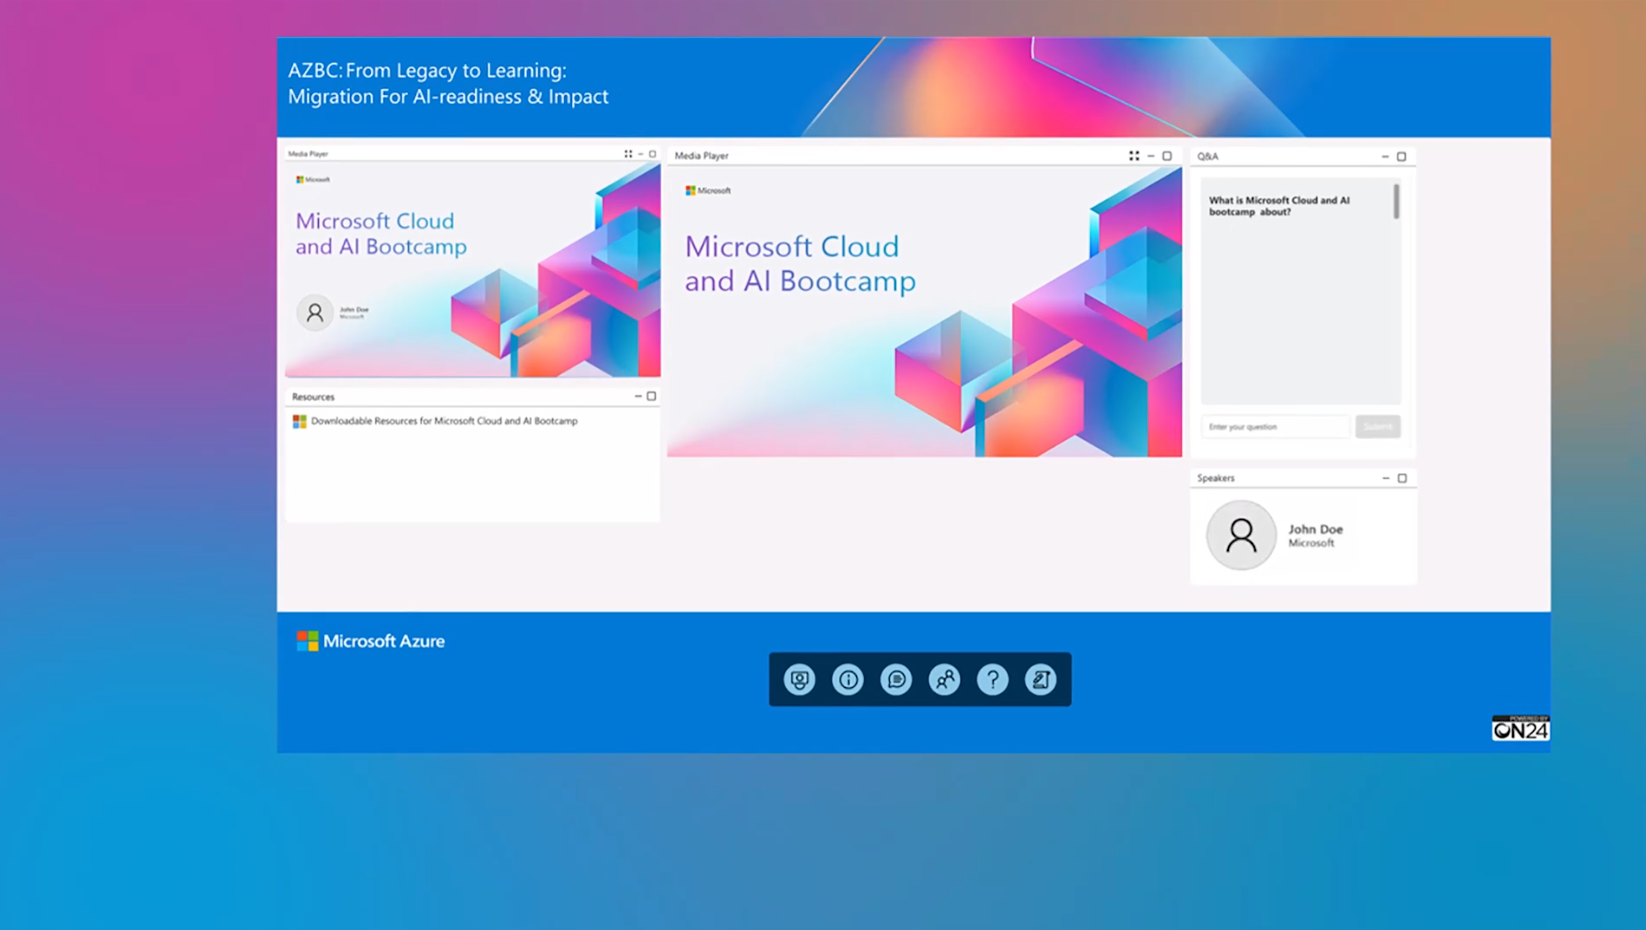
Task: Click the info circle icon in dock
Action: (848, 680)
